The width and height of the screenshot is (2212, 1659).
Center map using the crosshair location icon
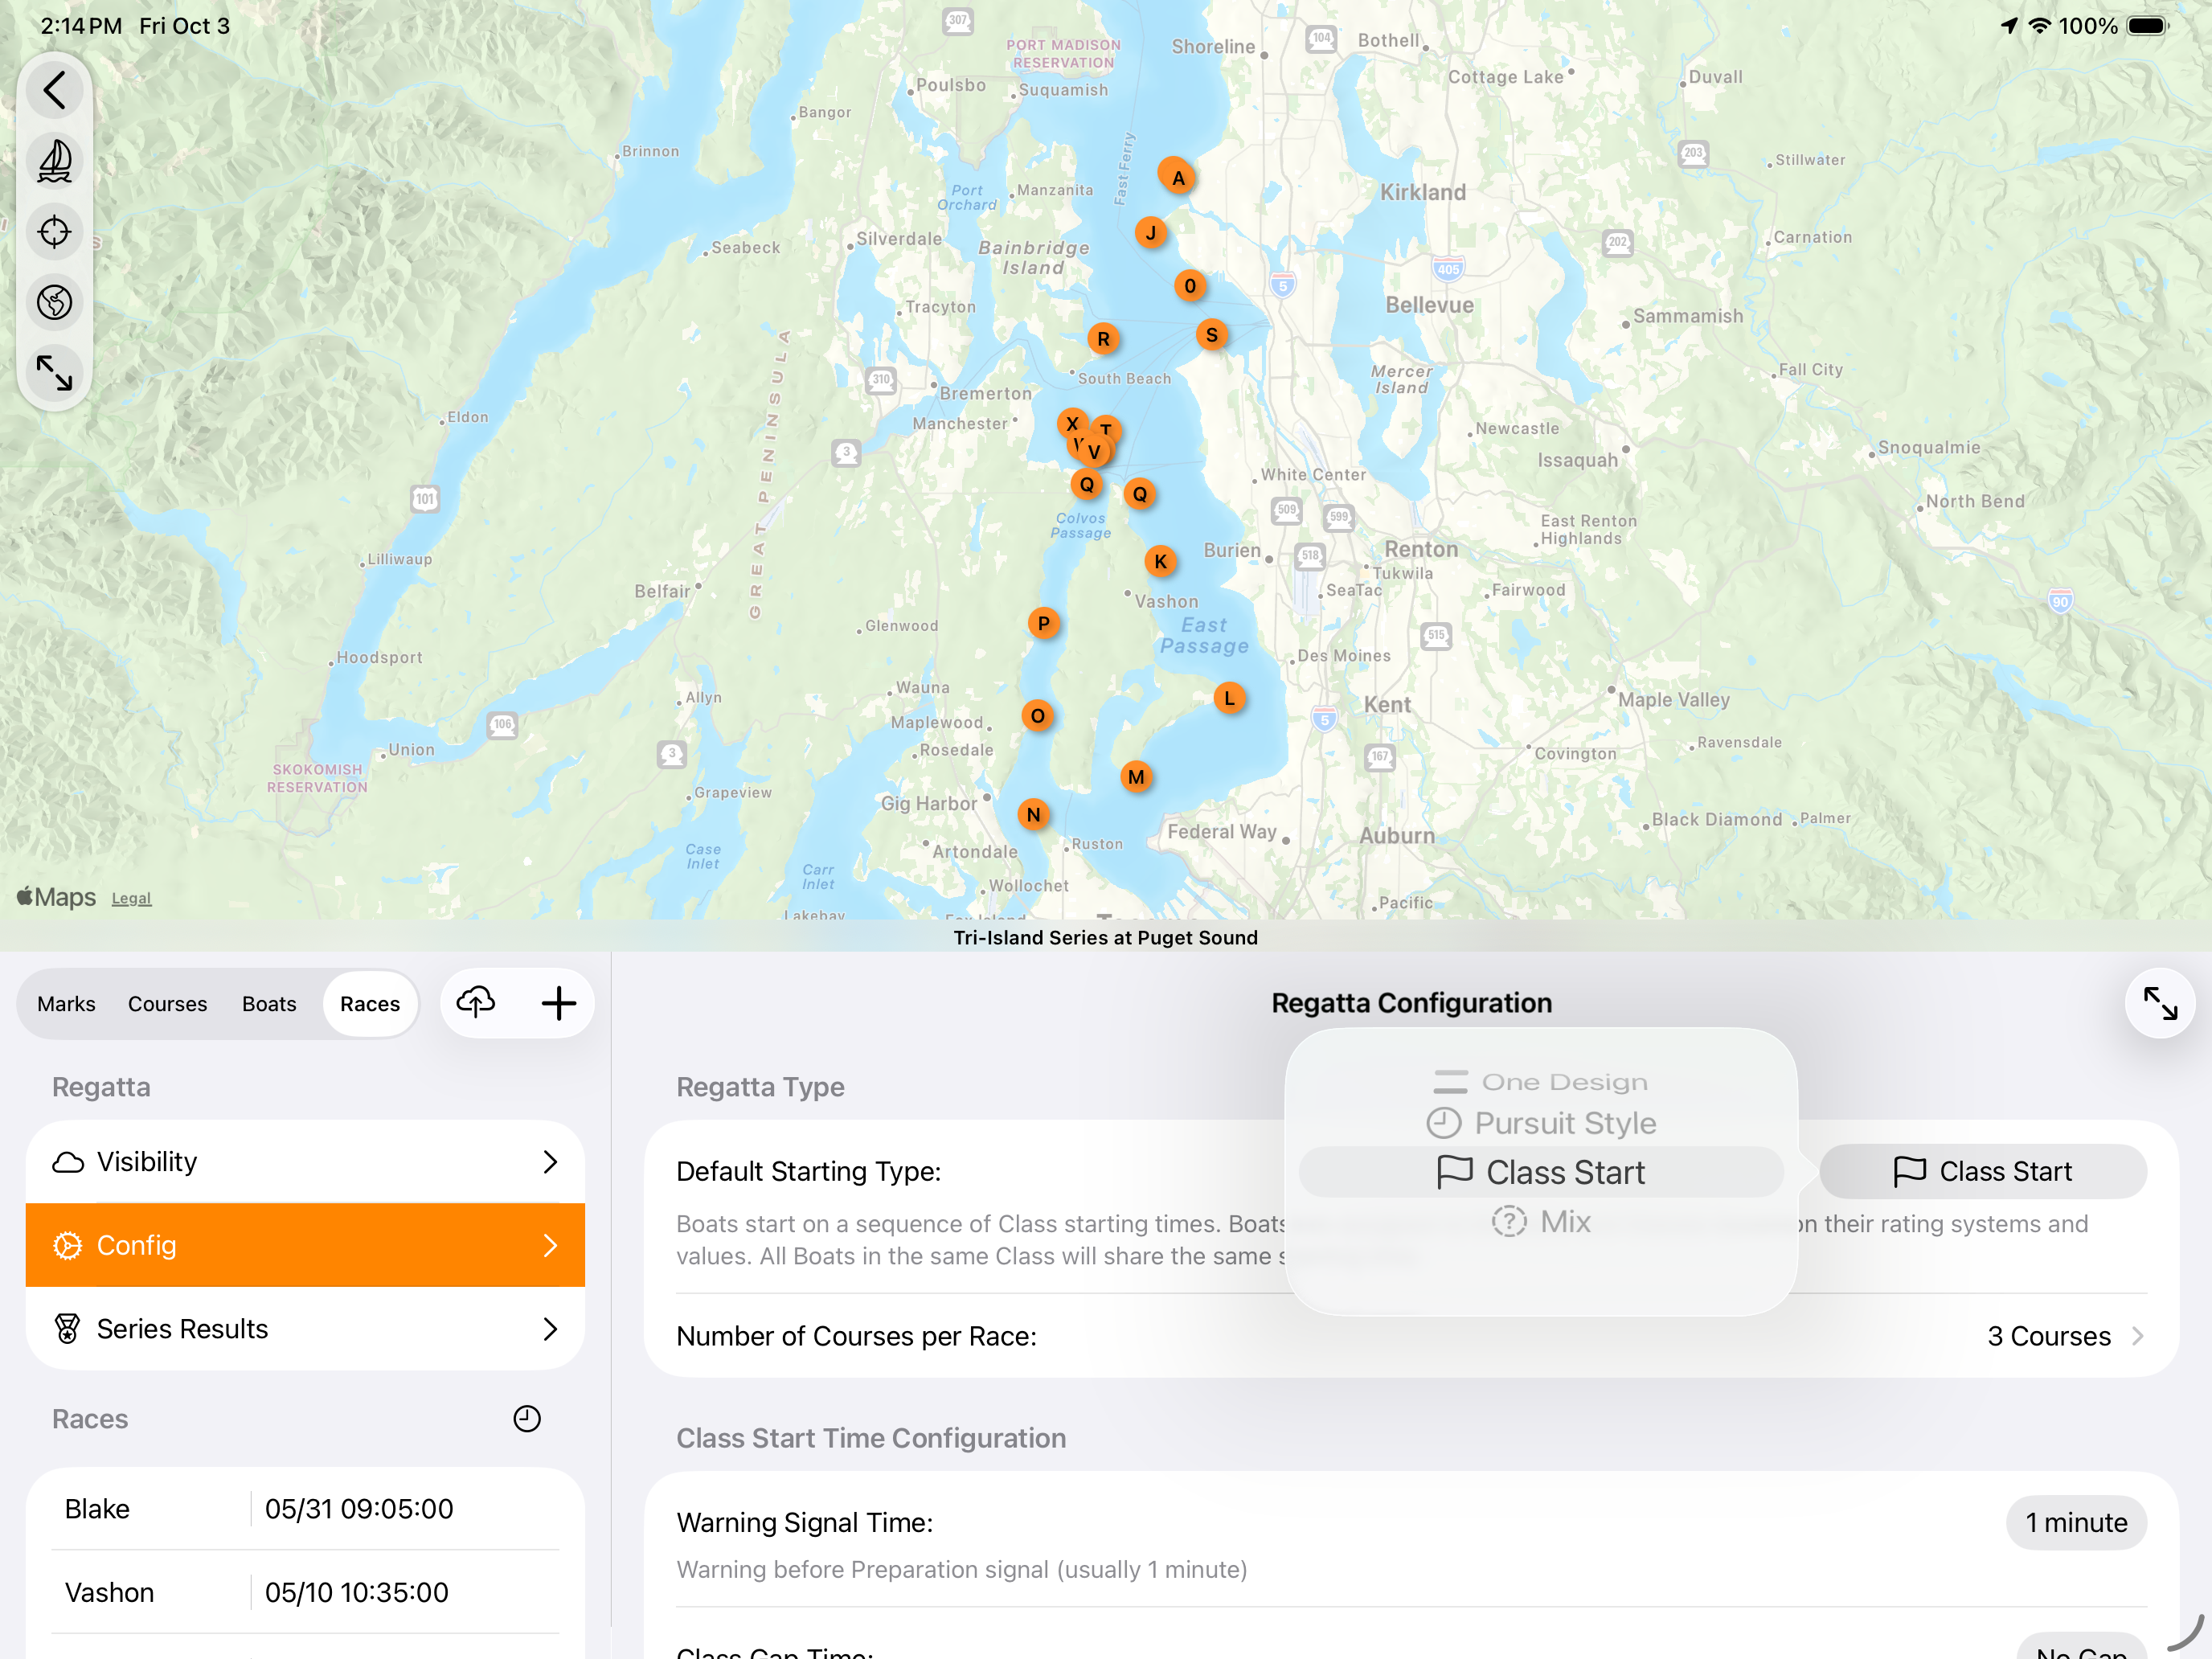pyautogui.click(x=55, y=232)
